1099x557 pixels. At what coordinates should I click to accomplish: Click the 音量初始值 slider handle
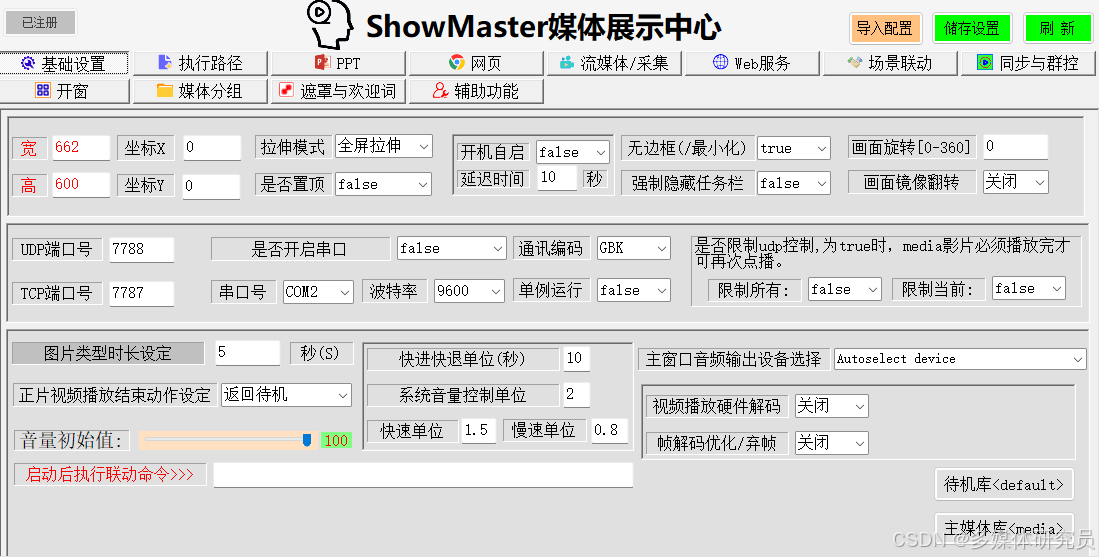(x=306, y=440)
